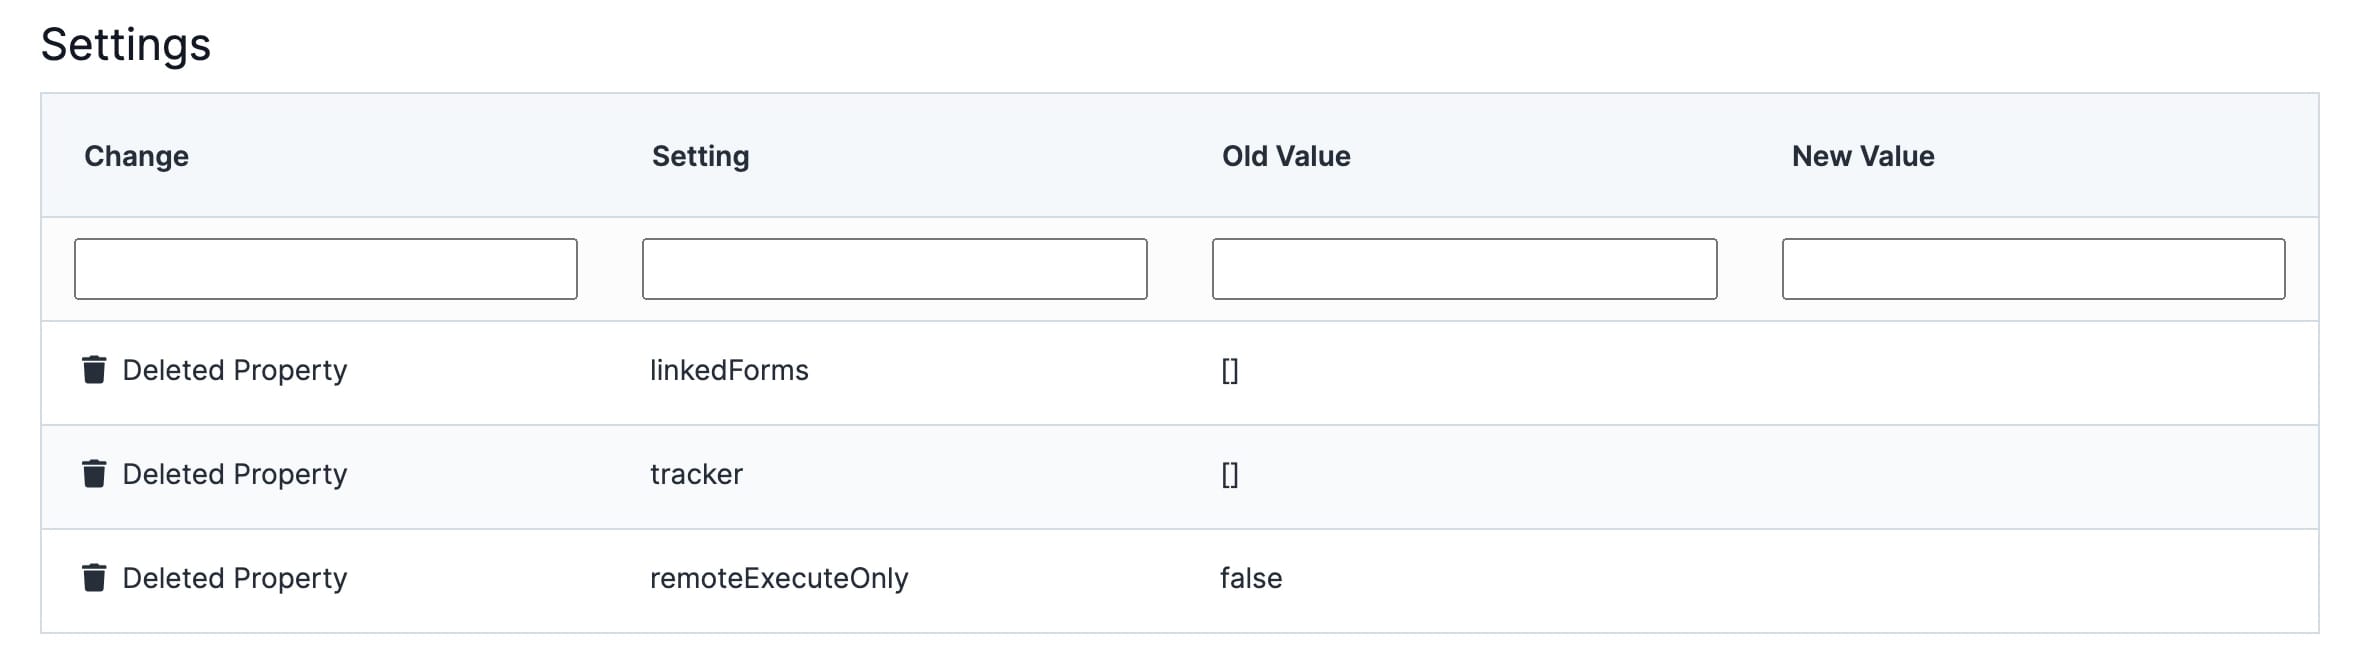Focus the New Value filter field
Viewport: 2354px width, 672px height.
click(x=2034, y=269)
